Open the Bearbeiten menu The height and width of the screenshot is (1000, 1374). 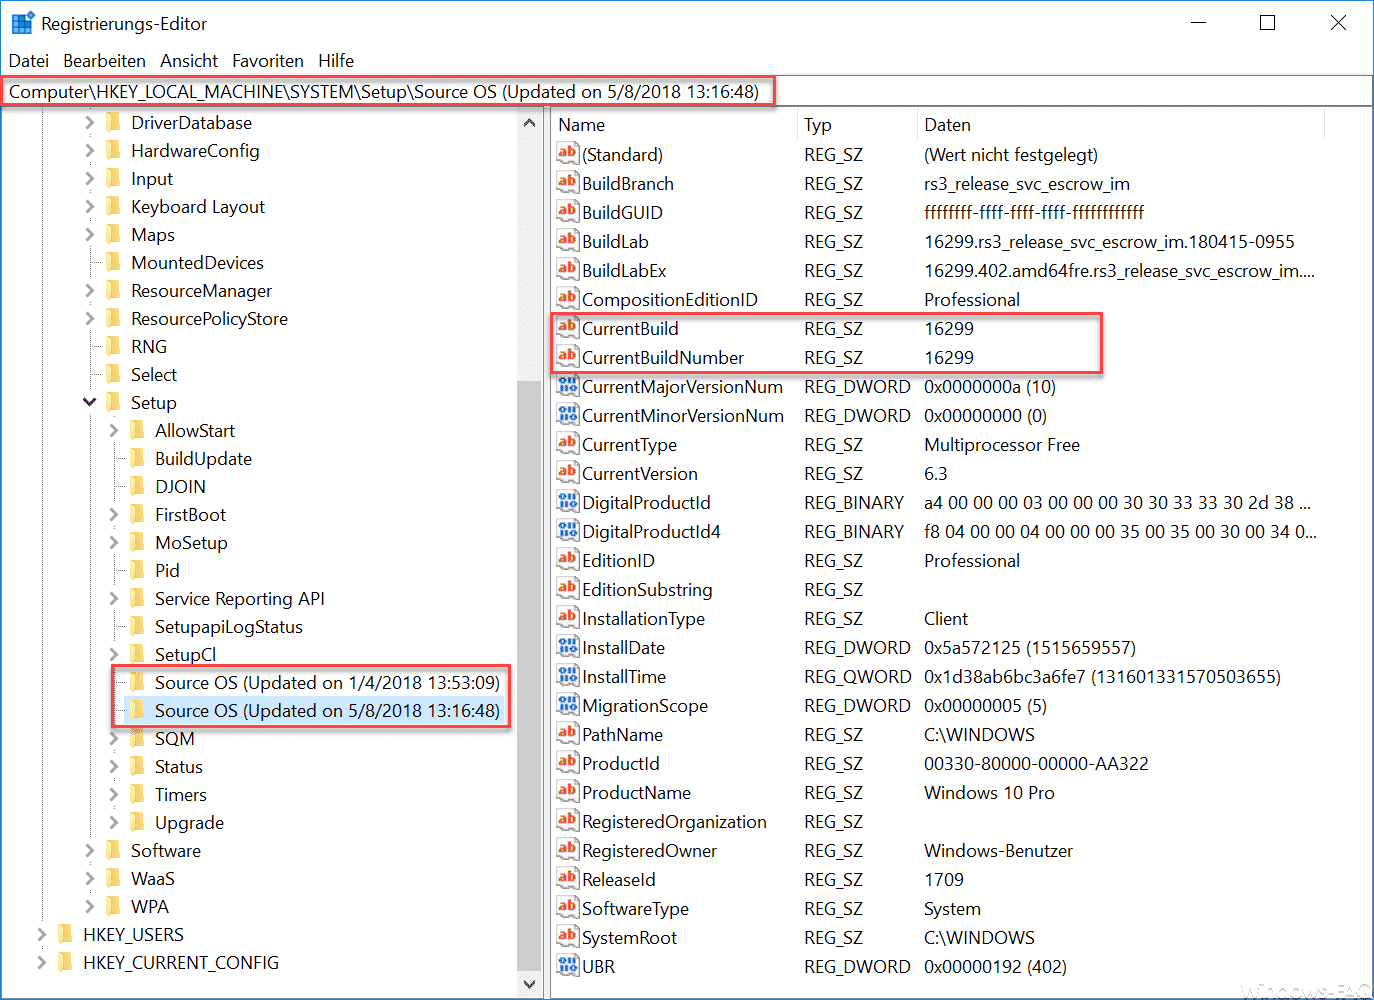pyautogui.click(x=104, y=61)
